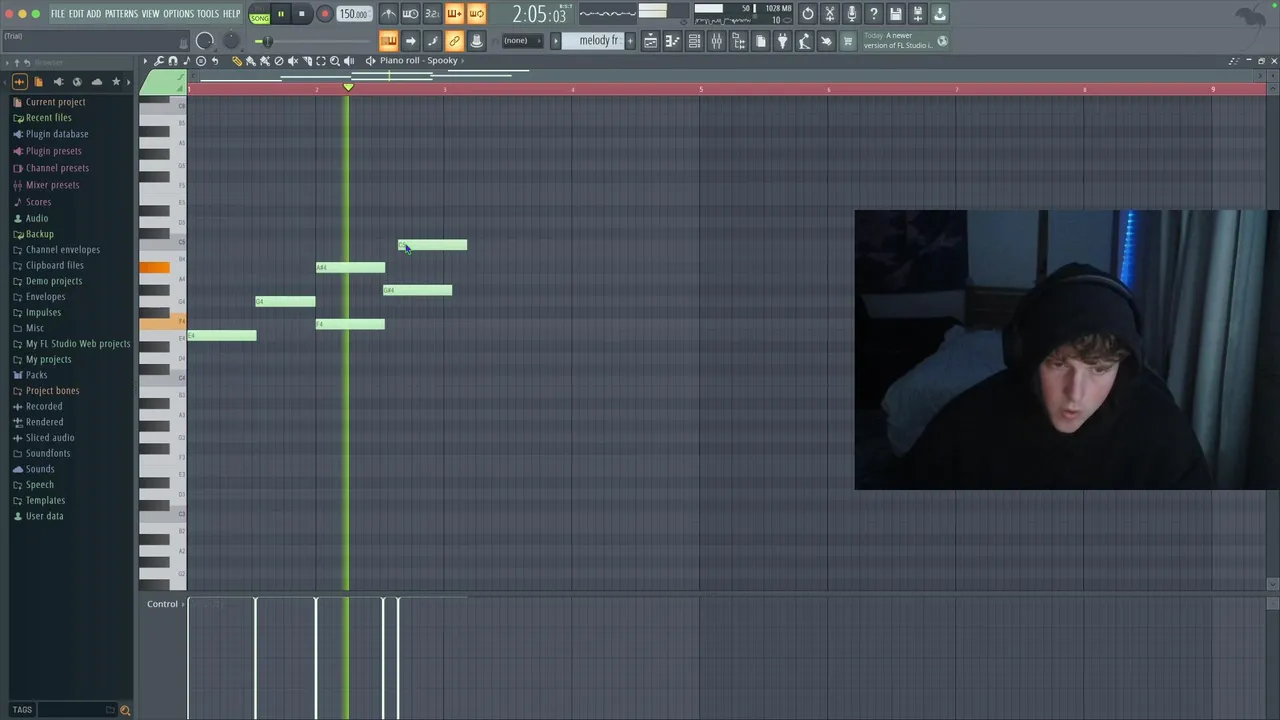Image resolution: width=1280 pixels, height=720 pixels.
Task: Select the piano roll pencil draw tool
Action: click(x=237, y=61)
